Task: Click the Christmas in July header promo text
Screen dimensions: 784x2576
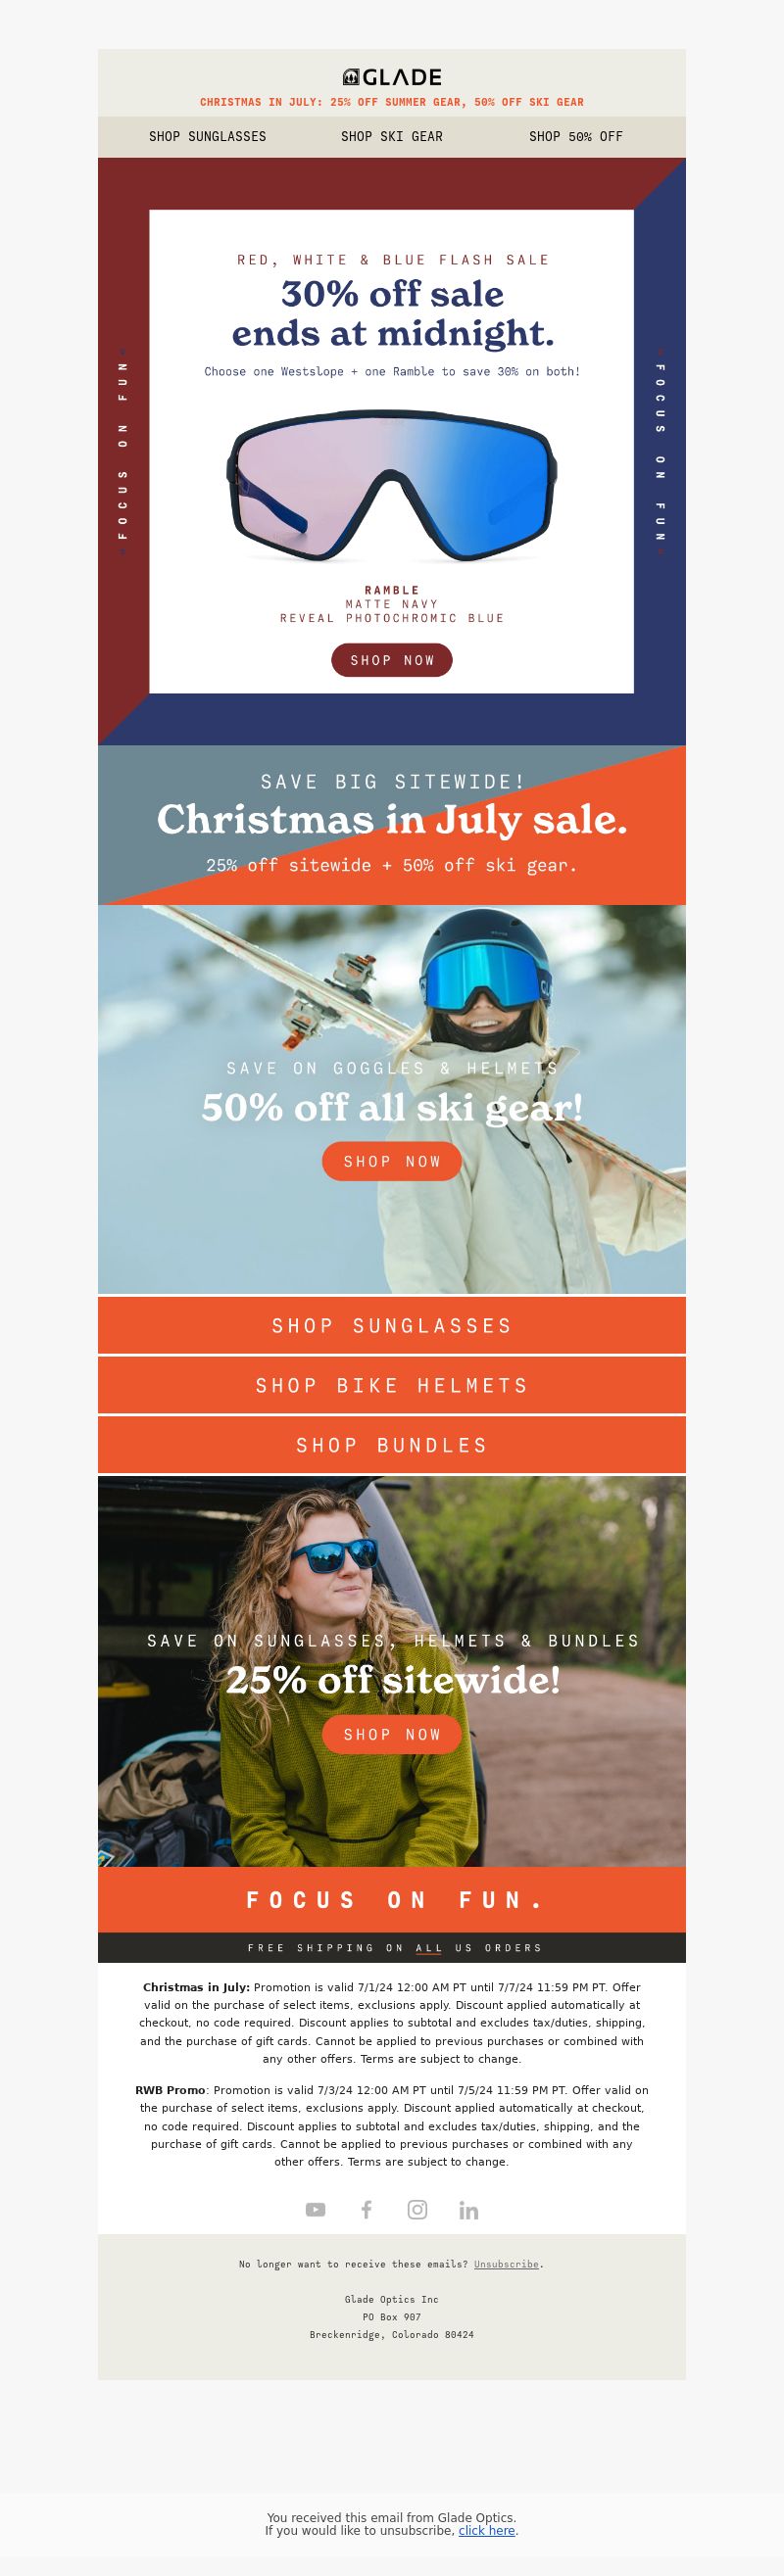Action: [392, 102]
